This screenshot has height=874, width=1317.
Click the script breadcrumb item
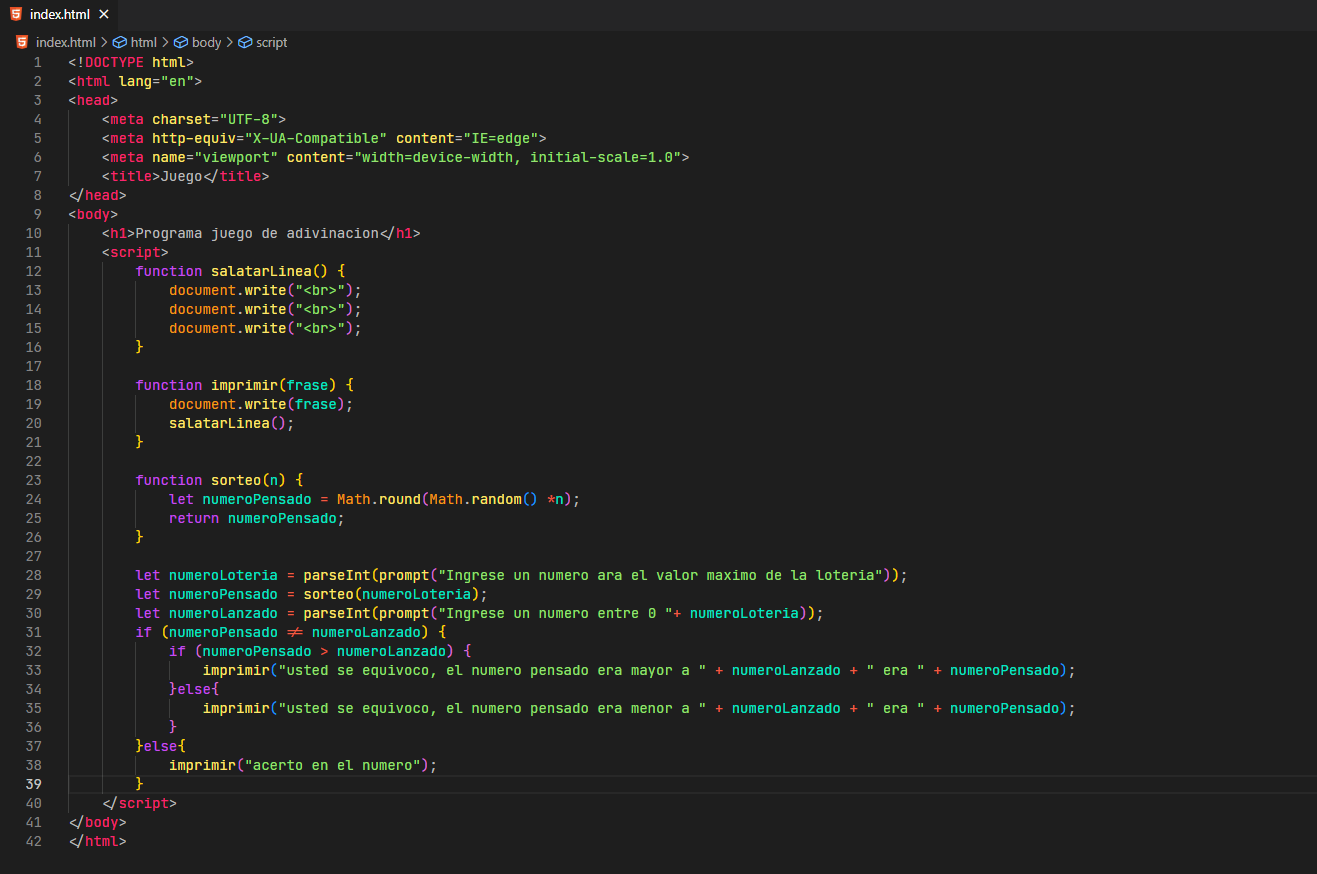272,42
